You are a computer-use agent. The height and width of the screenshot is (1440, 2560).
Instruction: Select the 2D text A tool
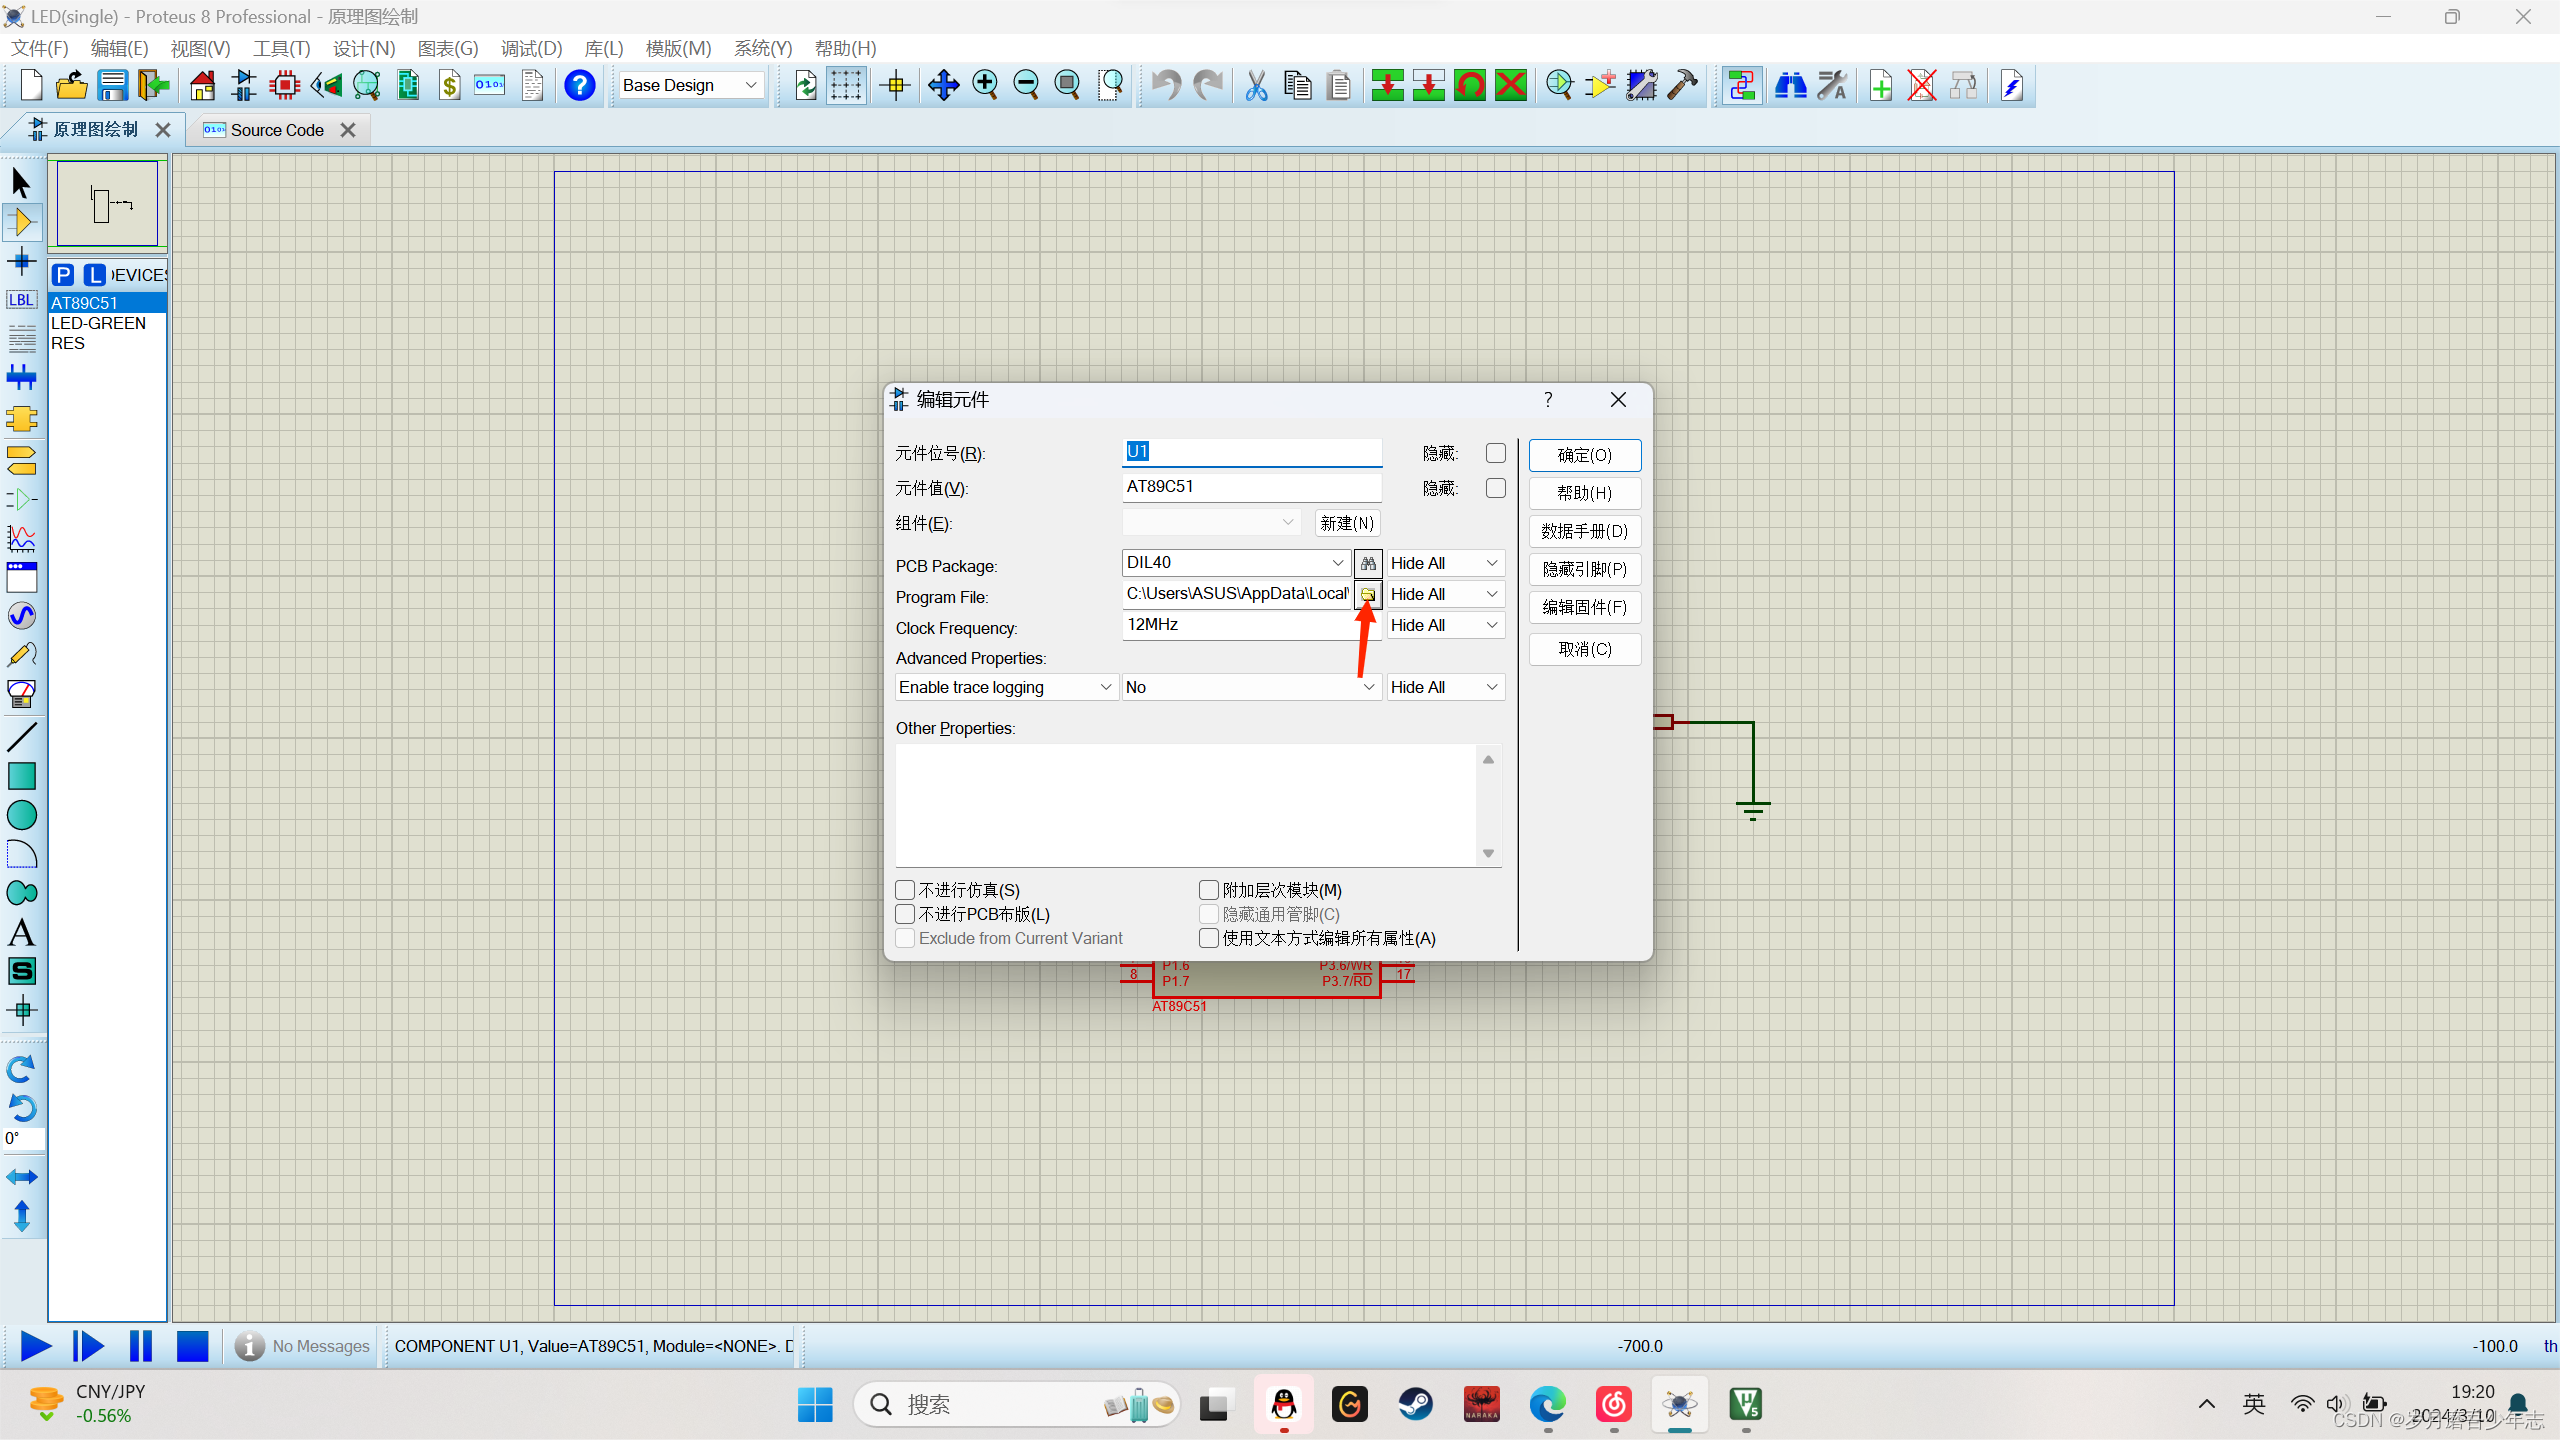point(21,932)
